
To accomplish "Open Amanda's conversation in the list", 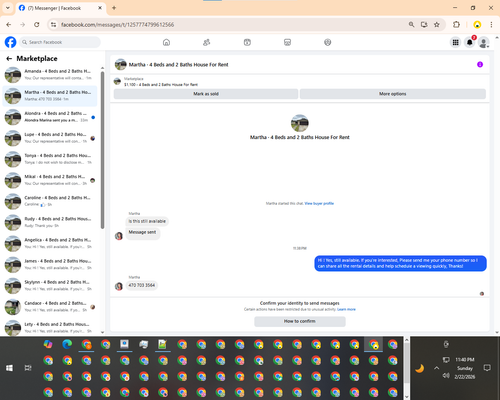I will coord(50,75).
